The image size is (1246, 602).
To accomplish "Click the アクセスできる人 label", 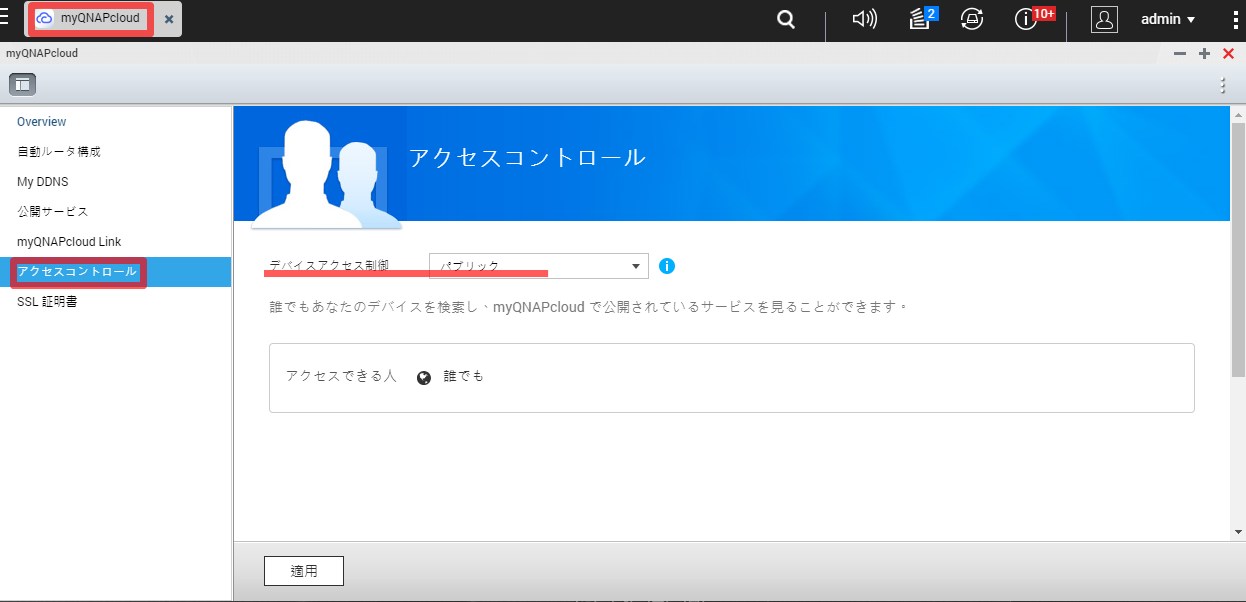I will coord(342,377).
